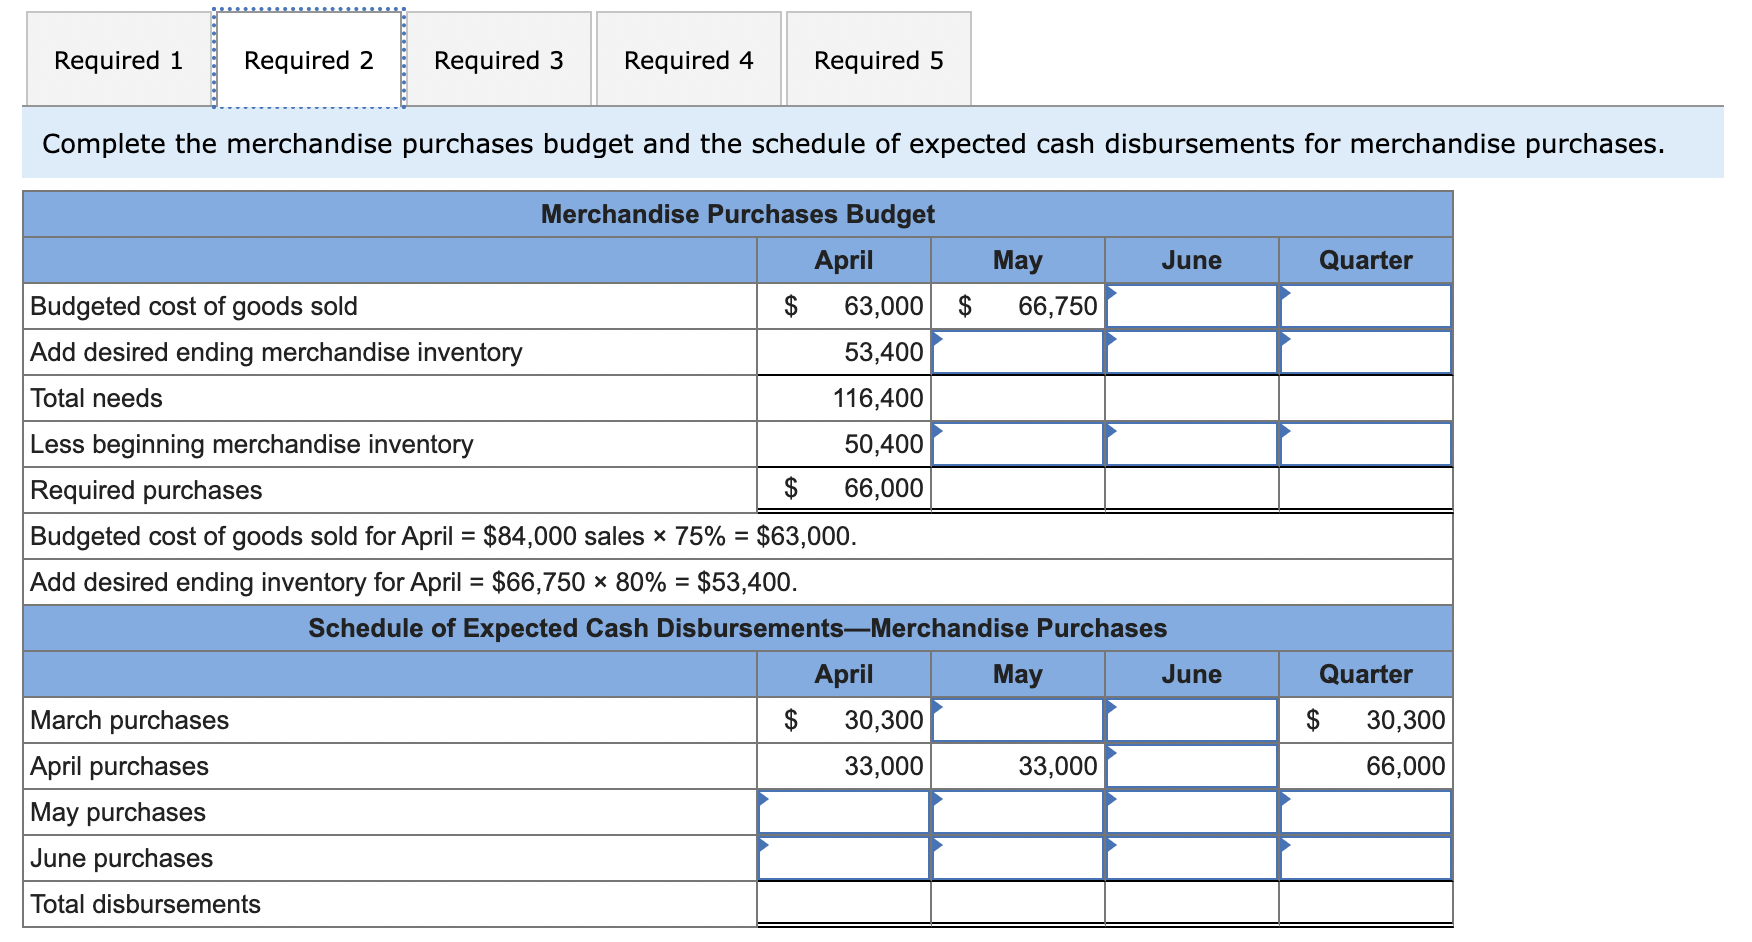Select June purchases field under April

pyautogui.click(x=844, y=858)
